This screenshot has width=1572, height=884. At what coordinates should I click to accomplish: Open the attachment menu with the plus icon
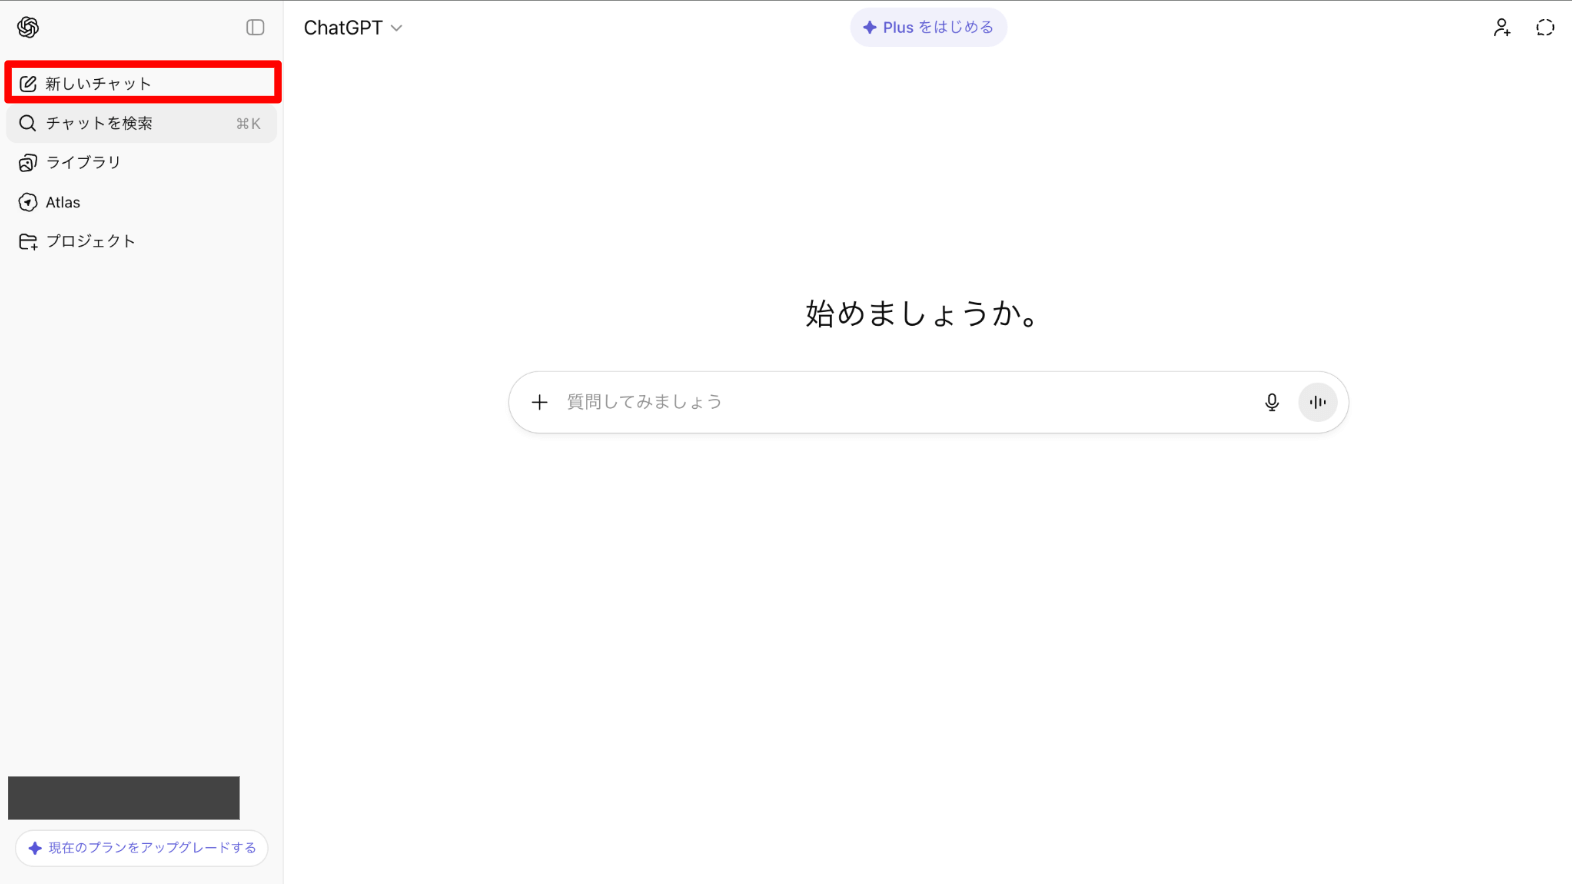tap(540, 402)
